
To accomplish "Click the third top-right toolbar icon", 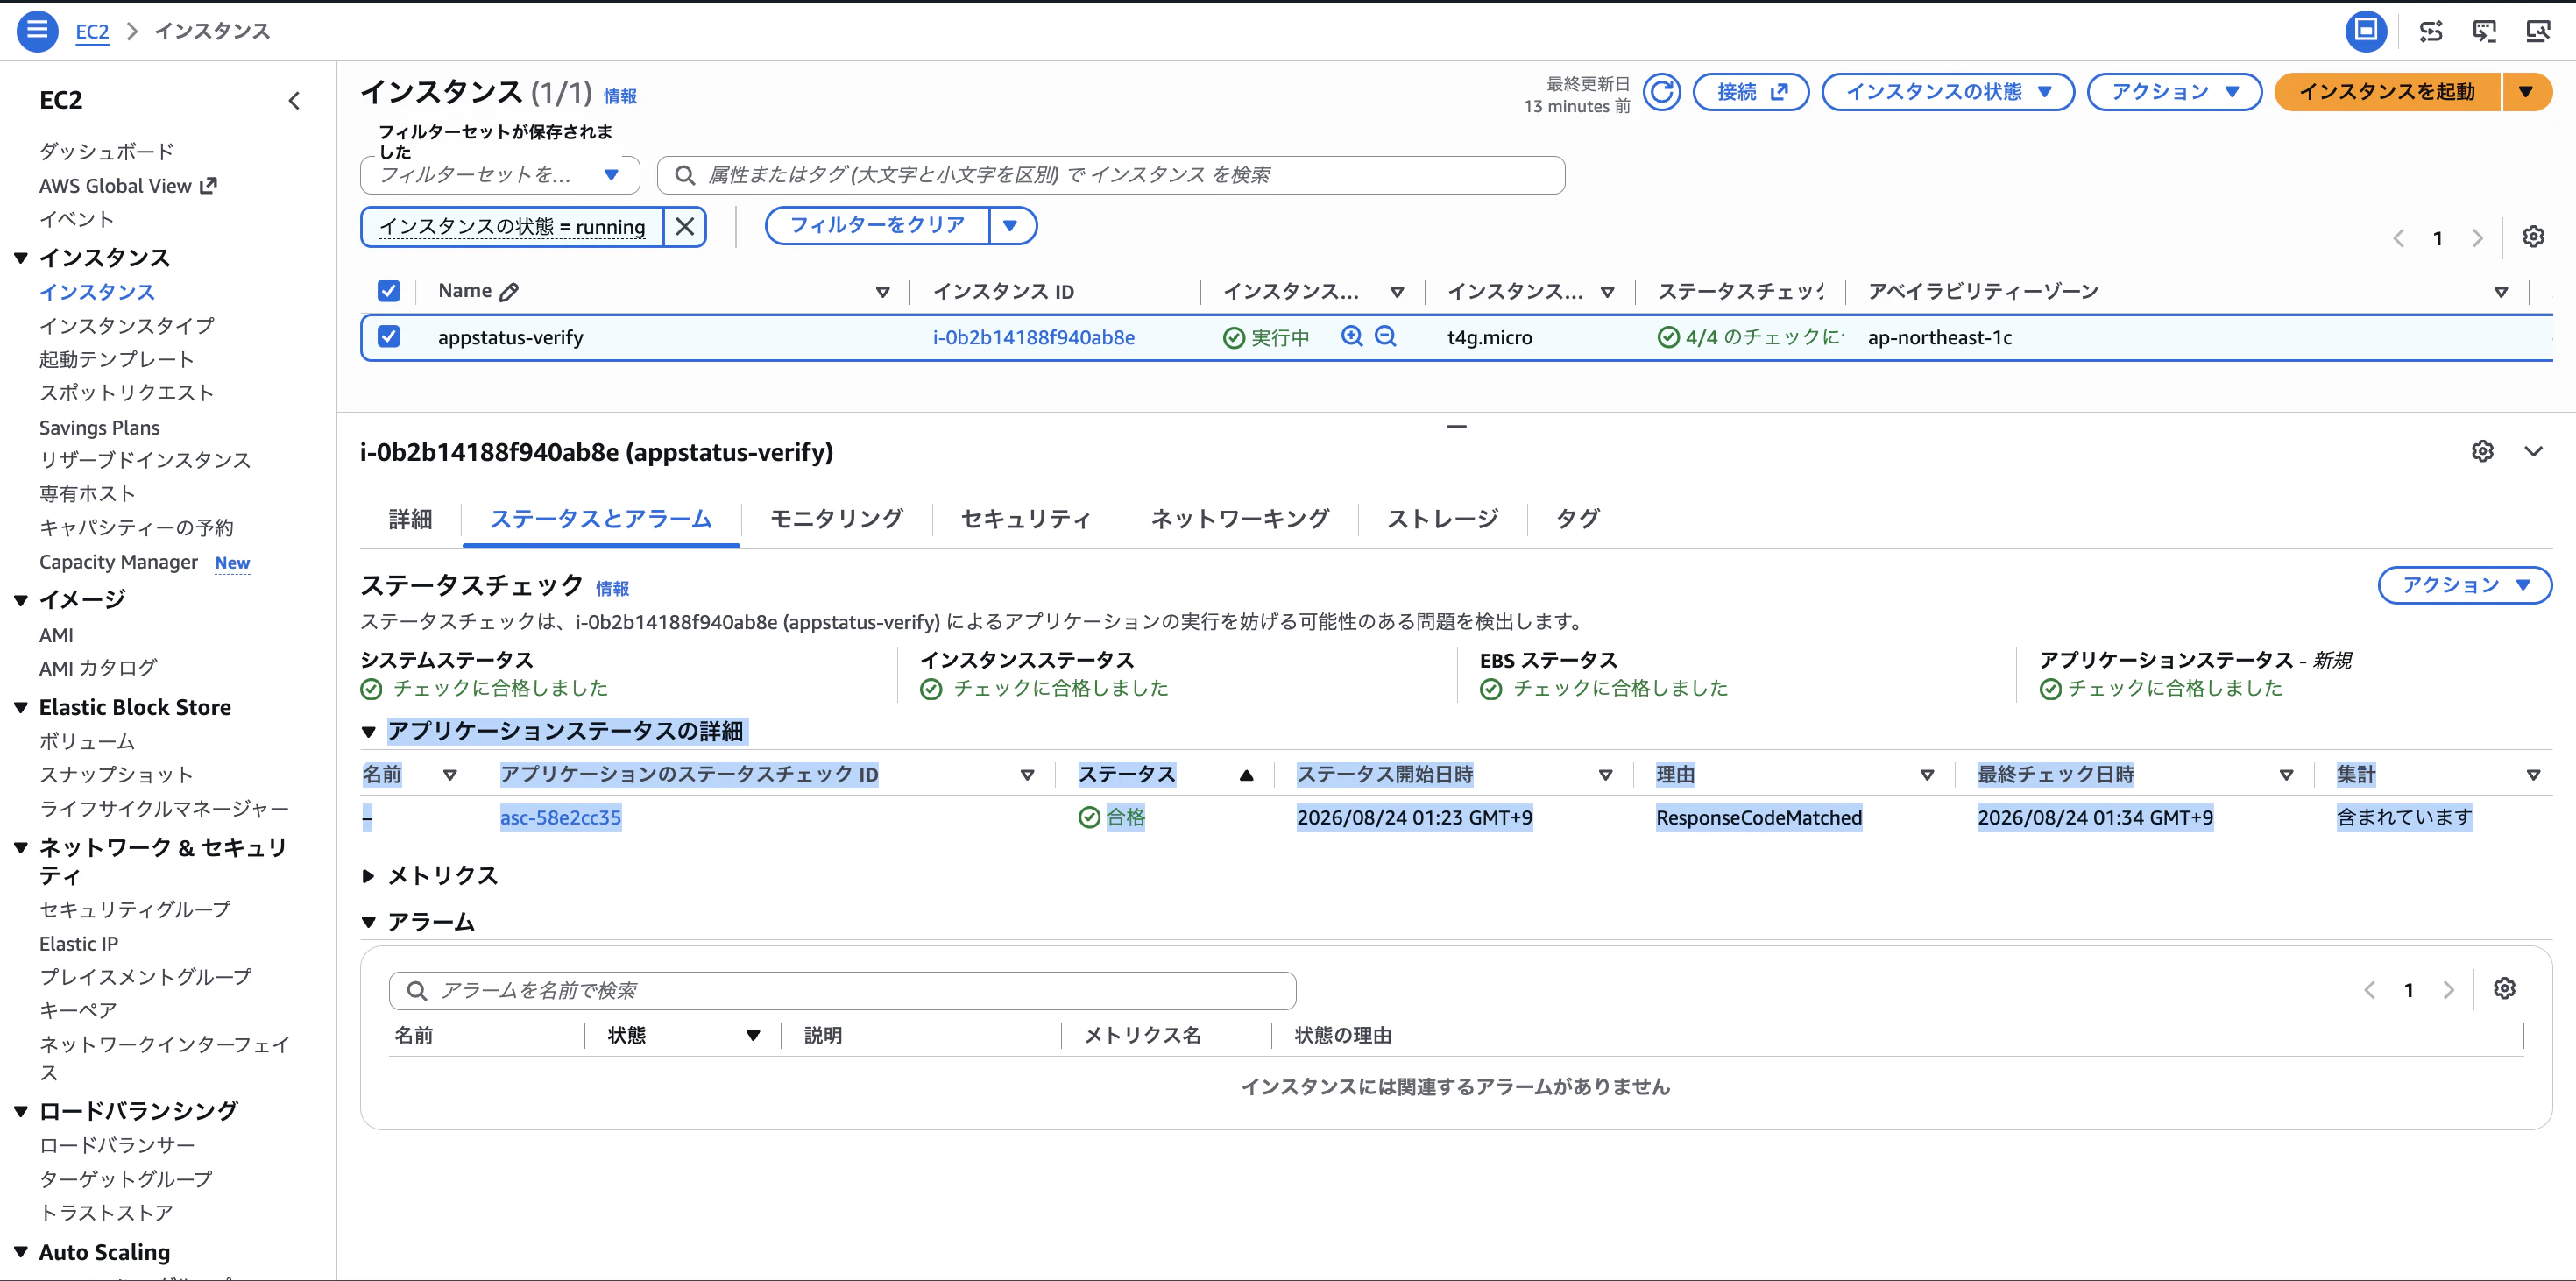I will tap(2485, 31).
